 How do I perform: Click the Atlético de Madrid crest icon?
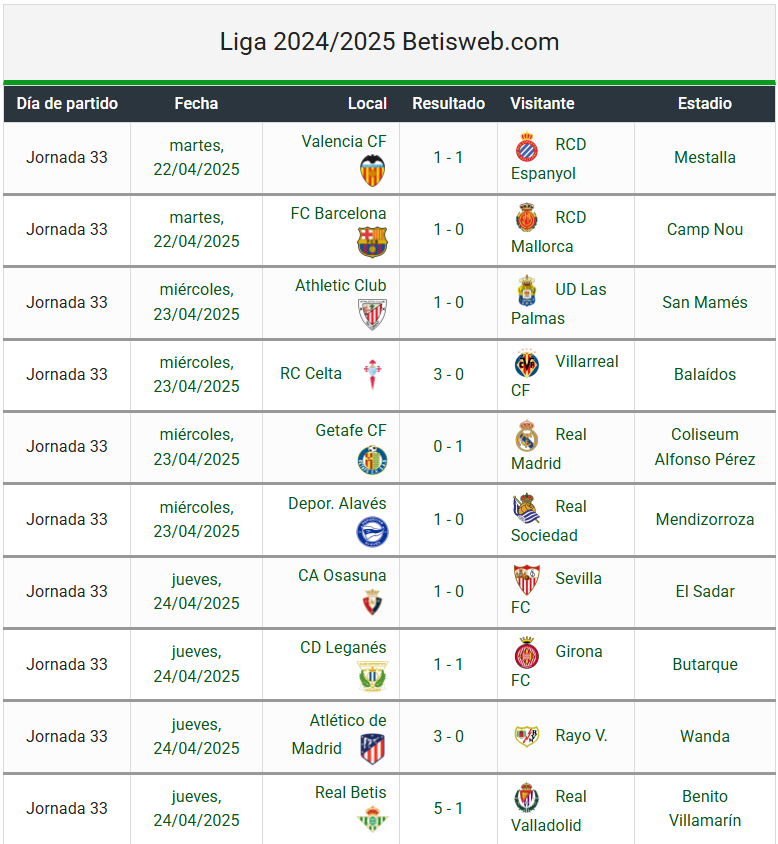click(372, 749)
